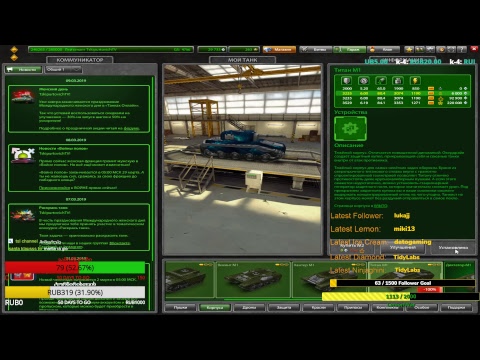Viewport: 480px width, 360px height.
Task: Toggle the fullscreen icon in top bar
Action: click(x=451, y=50)
